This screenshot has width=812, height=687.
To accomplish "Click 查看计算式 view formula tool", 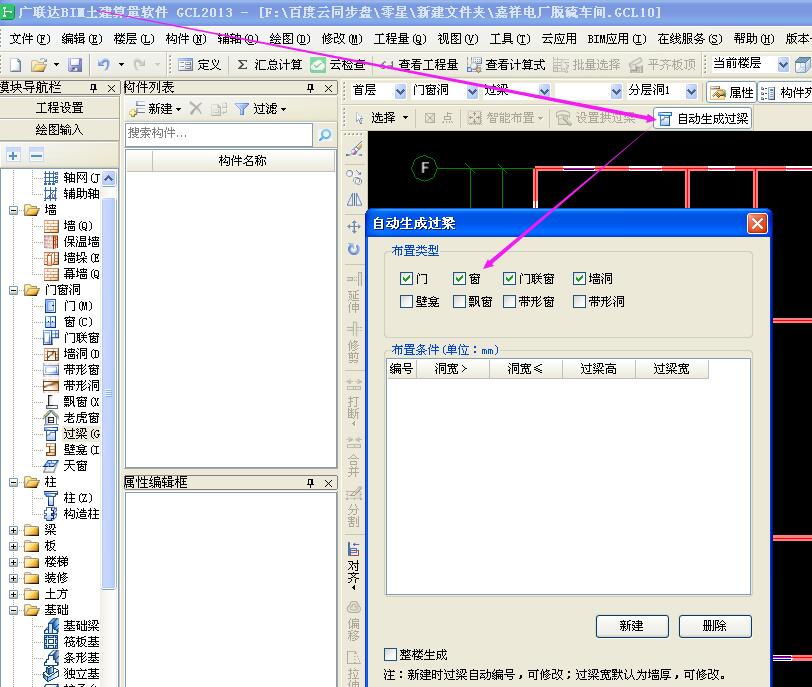I will tap(506, 65).
